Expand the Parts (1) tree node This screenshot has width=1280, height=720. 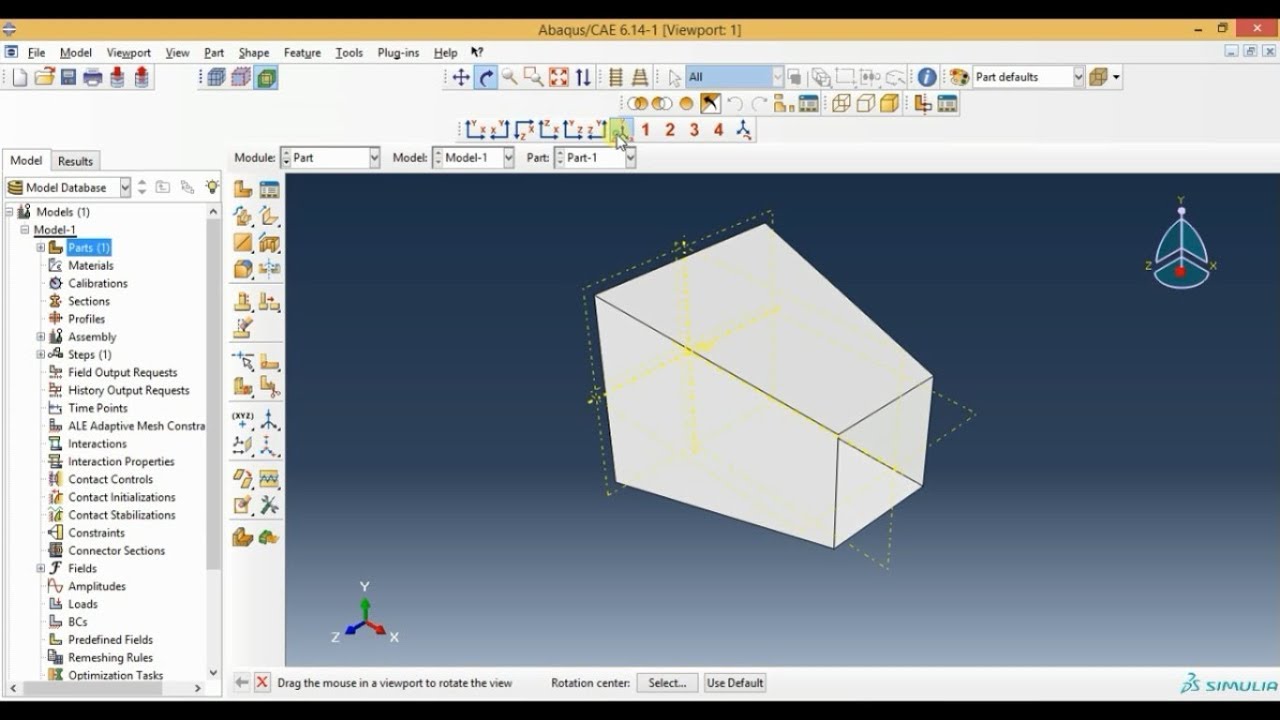[x=41, y=248]
